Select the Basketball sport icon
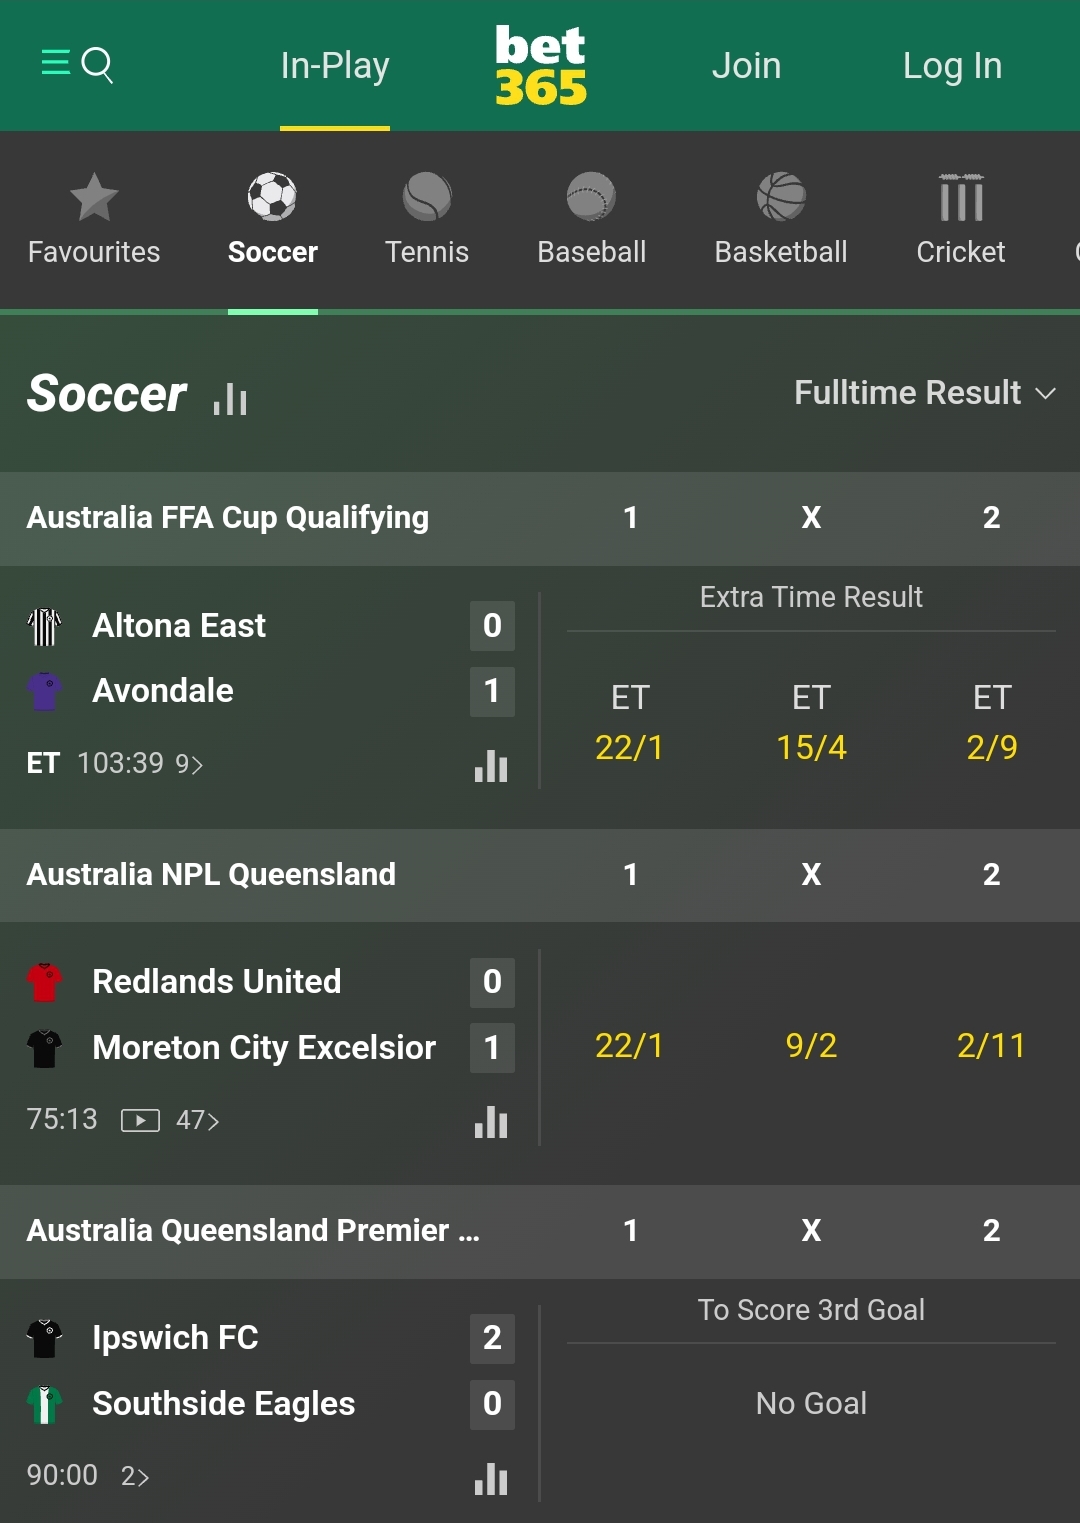The image size is (1080, 1523). coord(781,197)
